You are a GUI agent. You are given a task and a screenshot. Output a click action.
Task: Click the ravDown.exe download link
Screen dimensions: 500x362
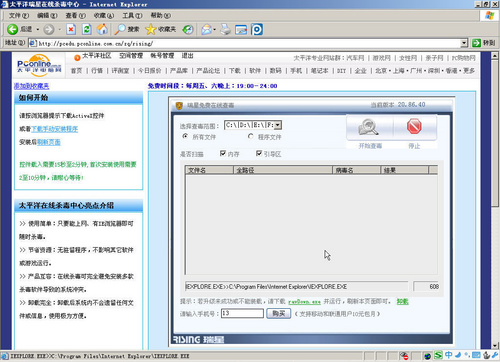click(x=304, y=302)
